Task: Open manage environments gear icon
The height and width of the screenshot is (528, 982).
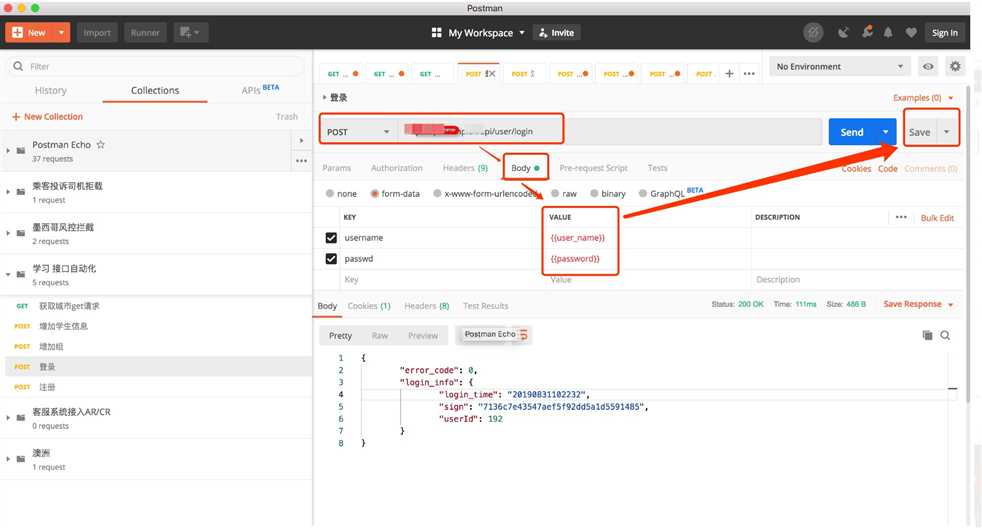Action: click(x=955, y=66)
